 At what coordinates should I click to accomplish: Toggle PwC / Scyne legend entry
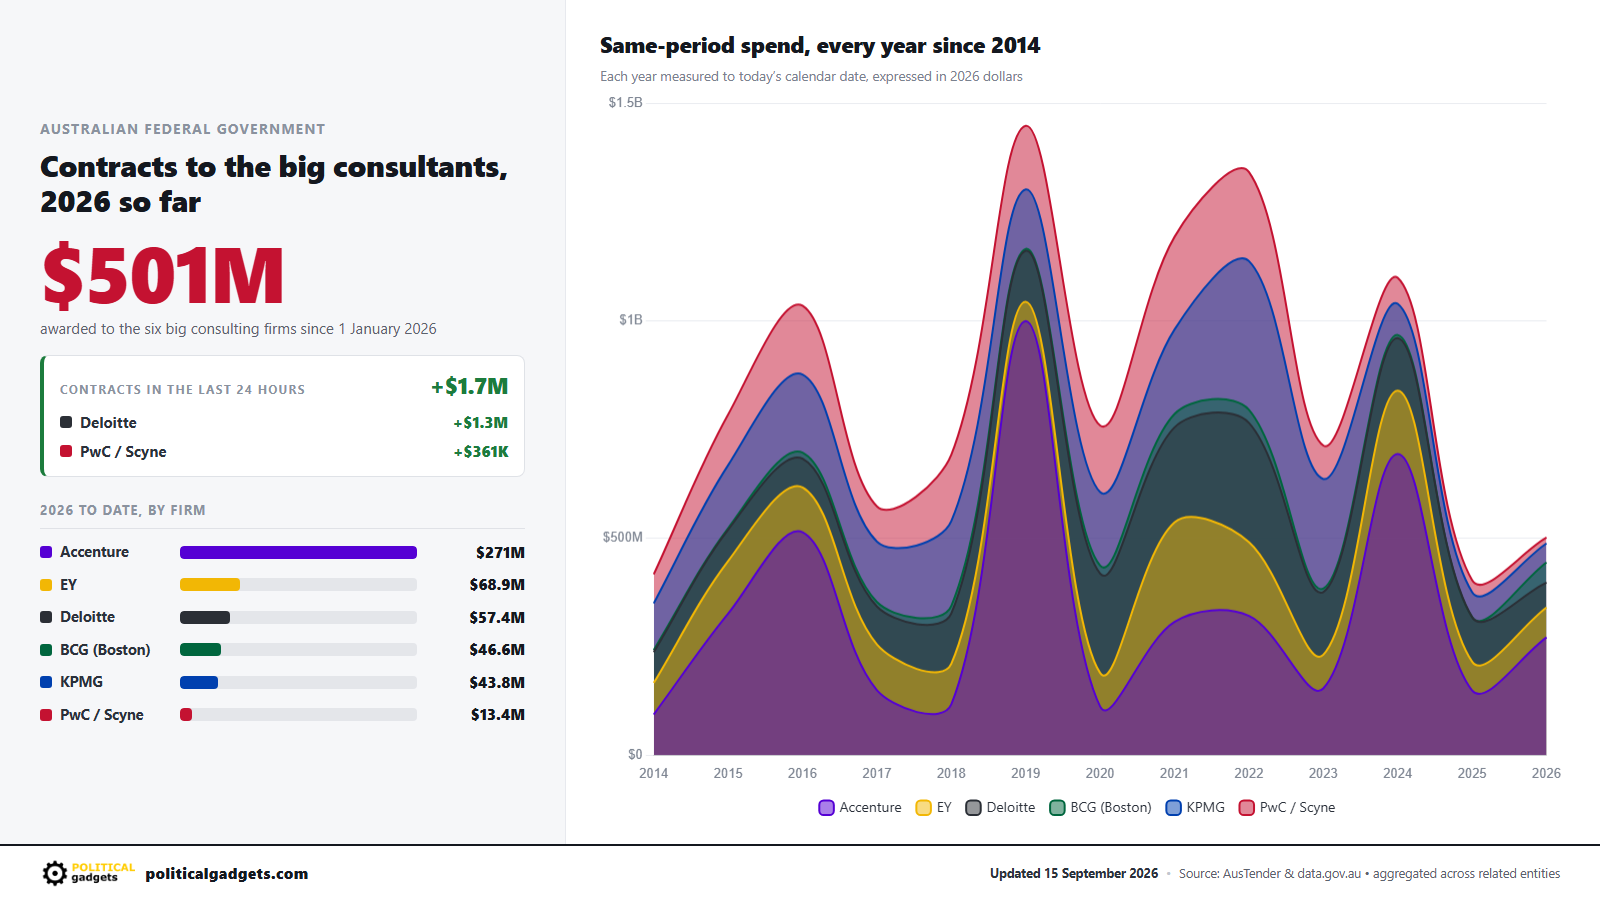[1287, 808]
